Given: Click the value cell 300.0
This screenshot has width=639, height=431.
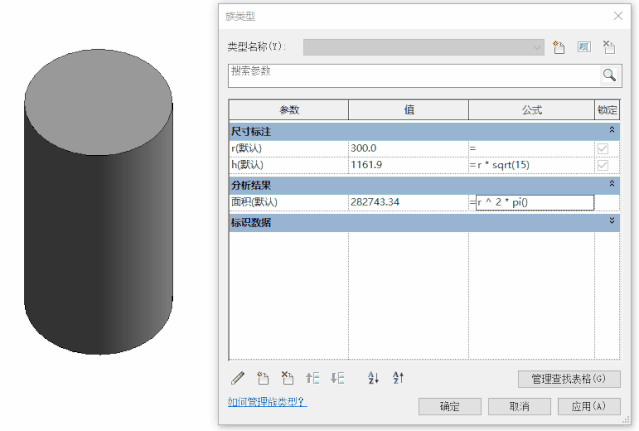Looking at the screenshot, I should pyautogui.click(x=408, y=148).
